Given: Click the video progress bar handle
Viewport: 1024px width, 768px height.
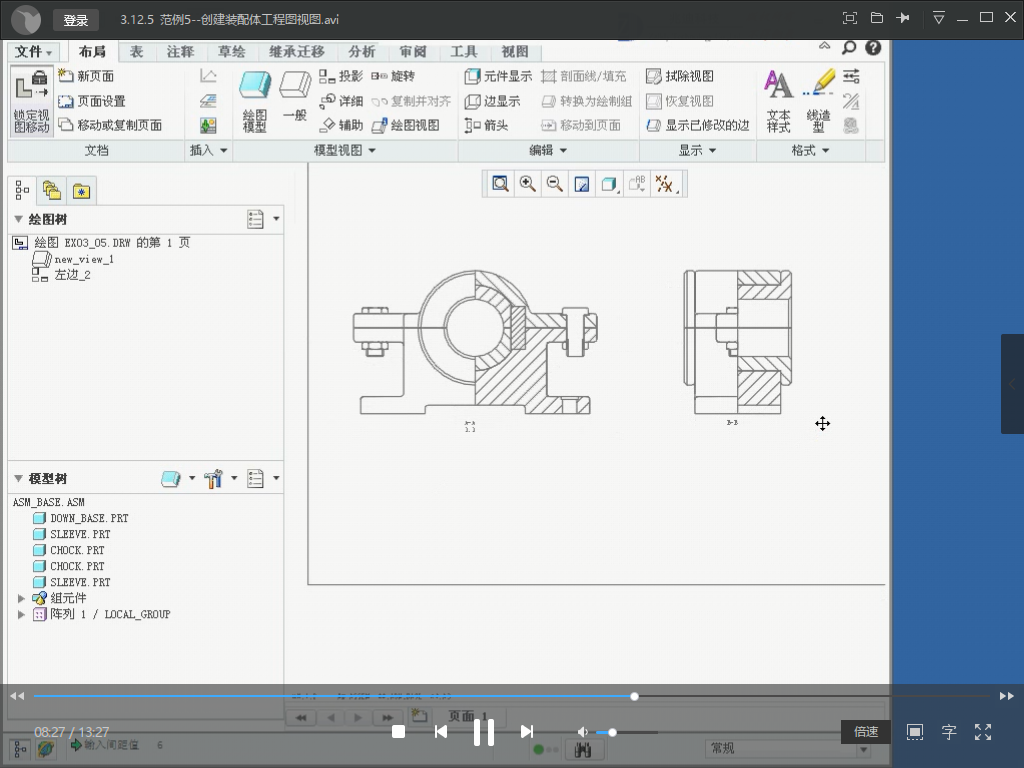Looking at the screenshot, I should tap(634, 696).
